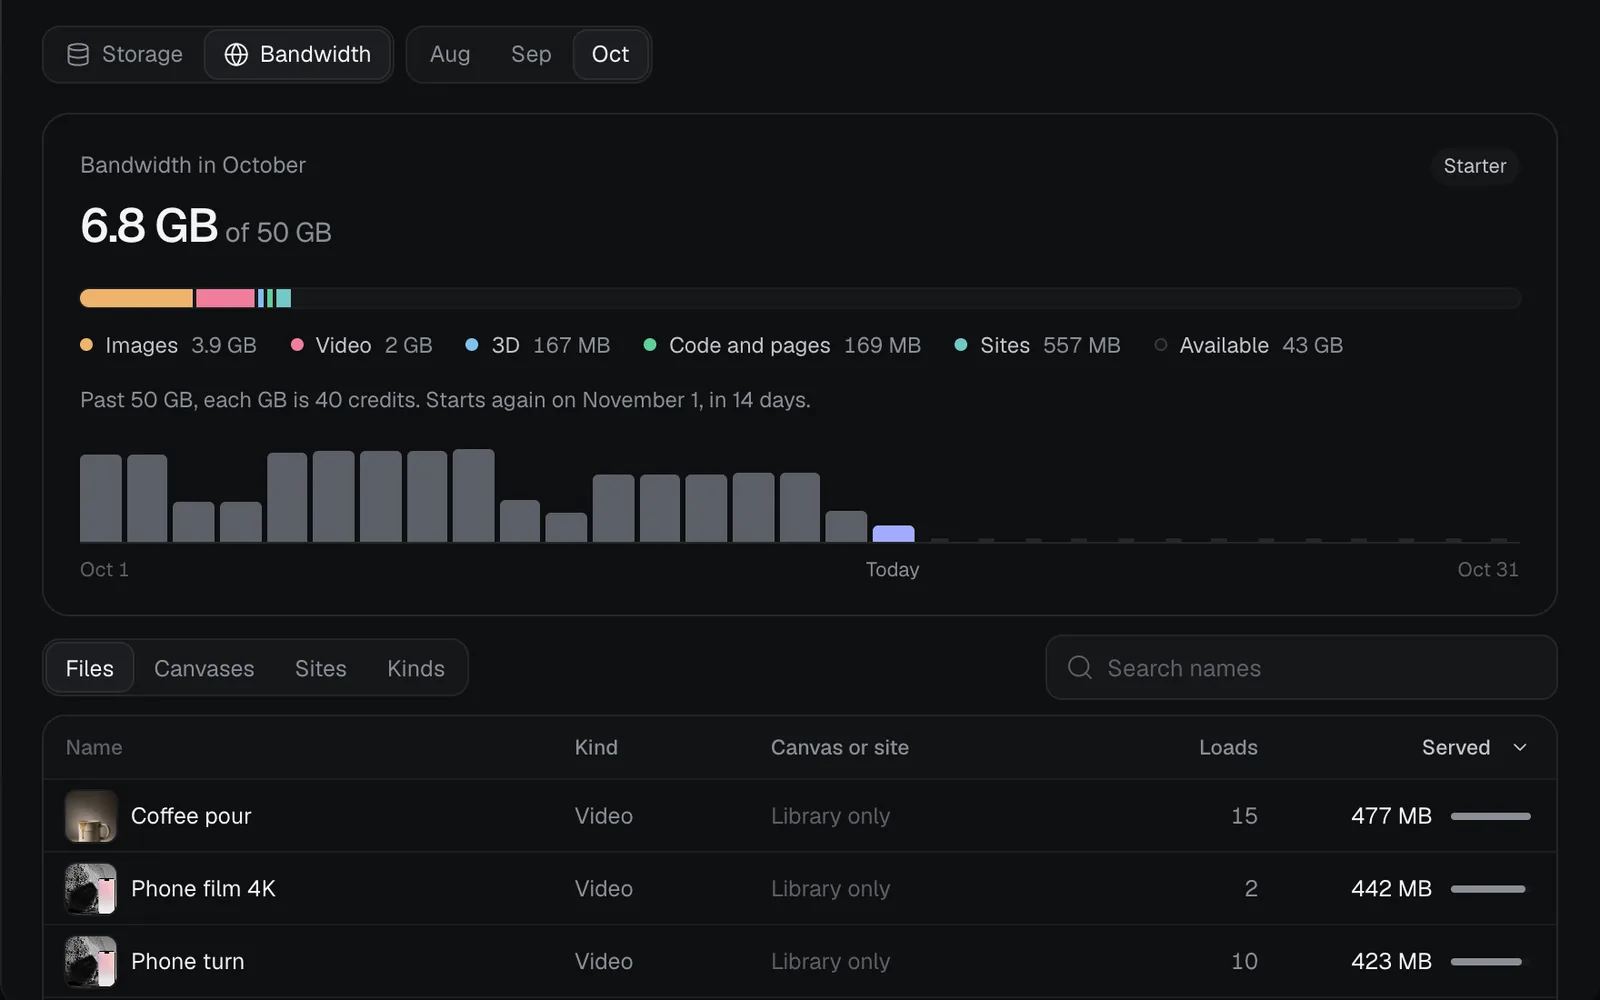
Task: Select the Phone film 4K file name
Action: coord(203,889)
